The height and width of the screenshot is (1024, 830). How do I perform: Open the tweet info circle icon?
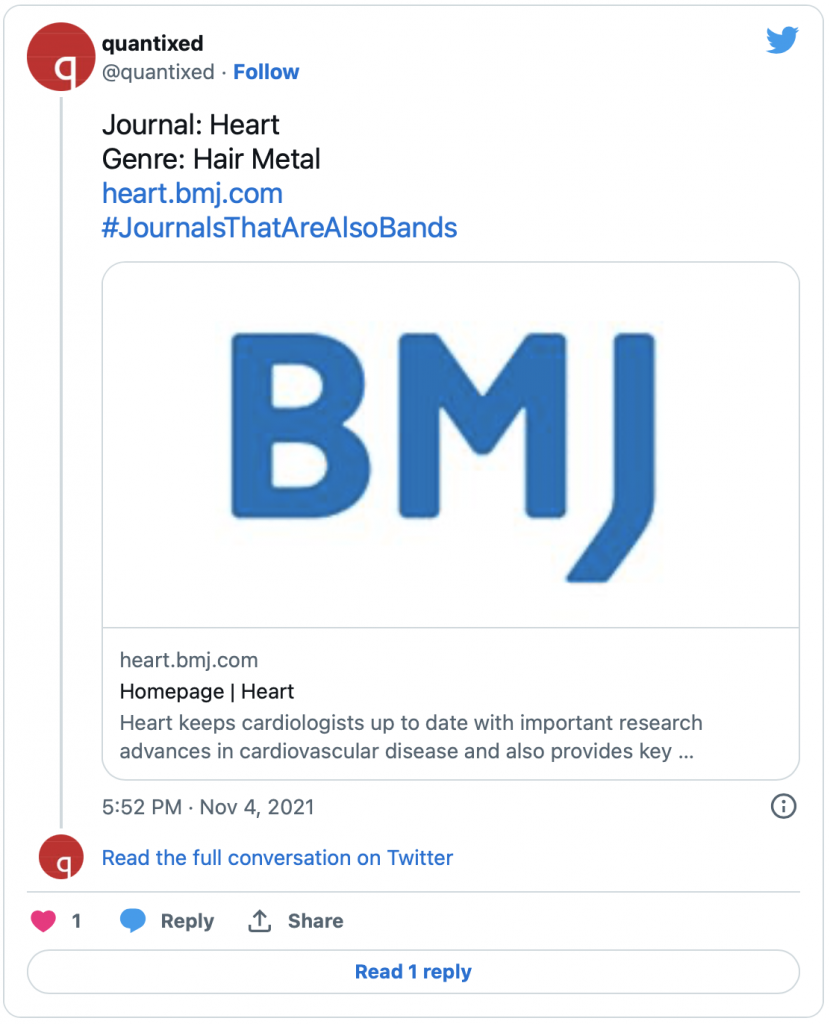[x=783, y=807]
